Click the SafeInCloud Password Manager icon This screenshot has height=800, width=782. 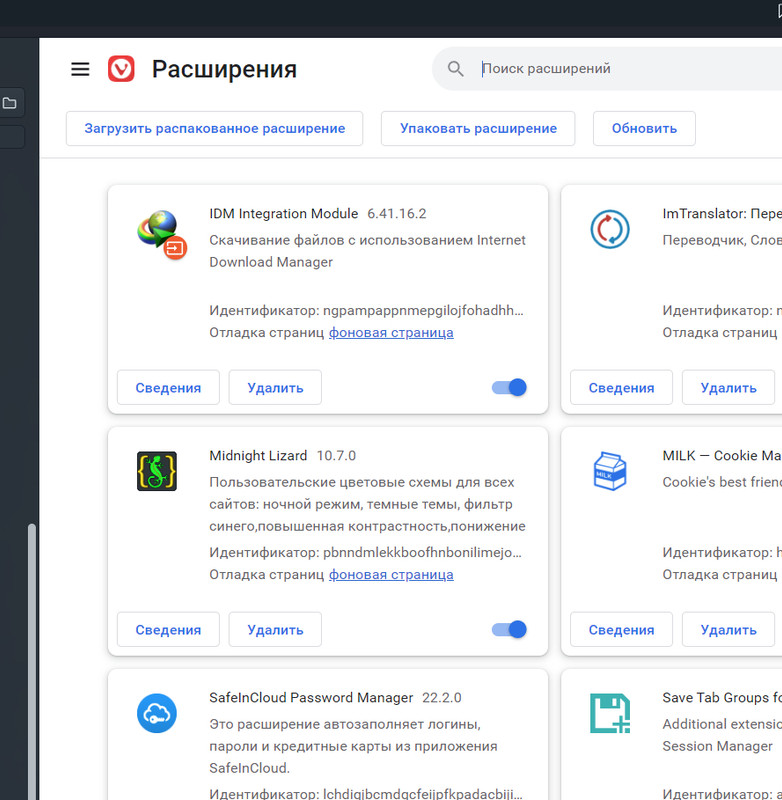click(x=157, y=713)
